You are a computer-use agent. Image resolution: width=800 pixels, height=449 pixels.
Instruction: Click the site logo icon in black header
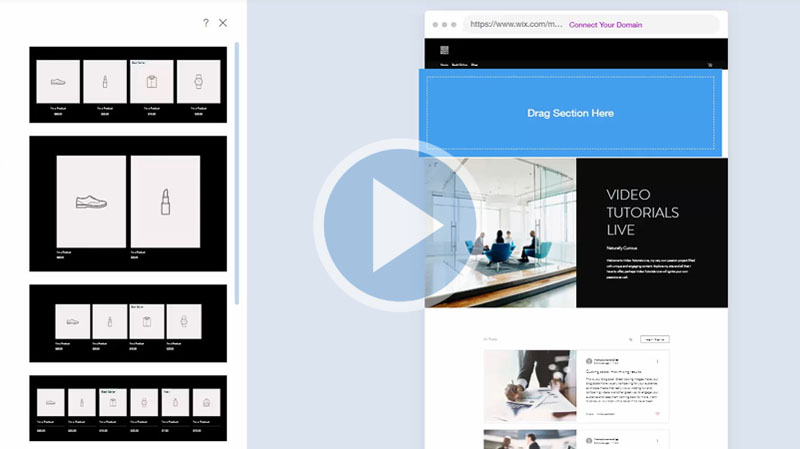tap(445, 50)
